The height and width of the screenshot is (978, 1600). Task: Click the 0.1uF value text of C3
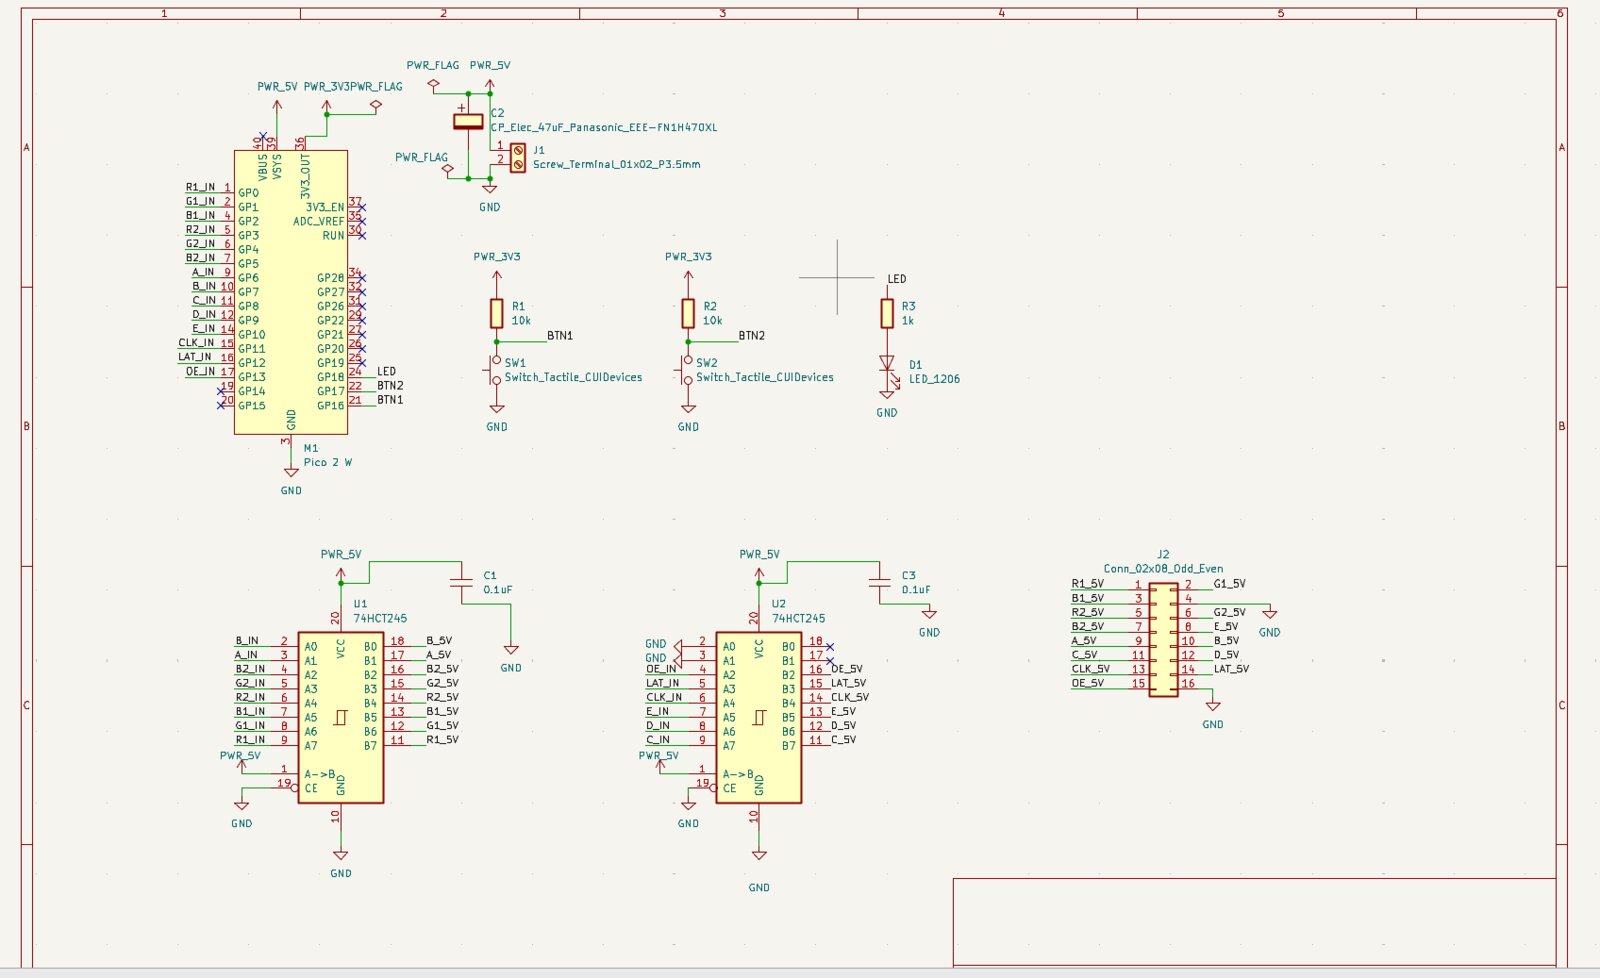(916, 590)
